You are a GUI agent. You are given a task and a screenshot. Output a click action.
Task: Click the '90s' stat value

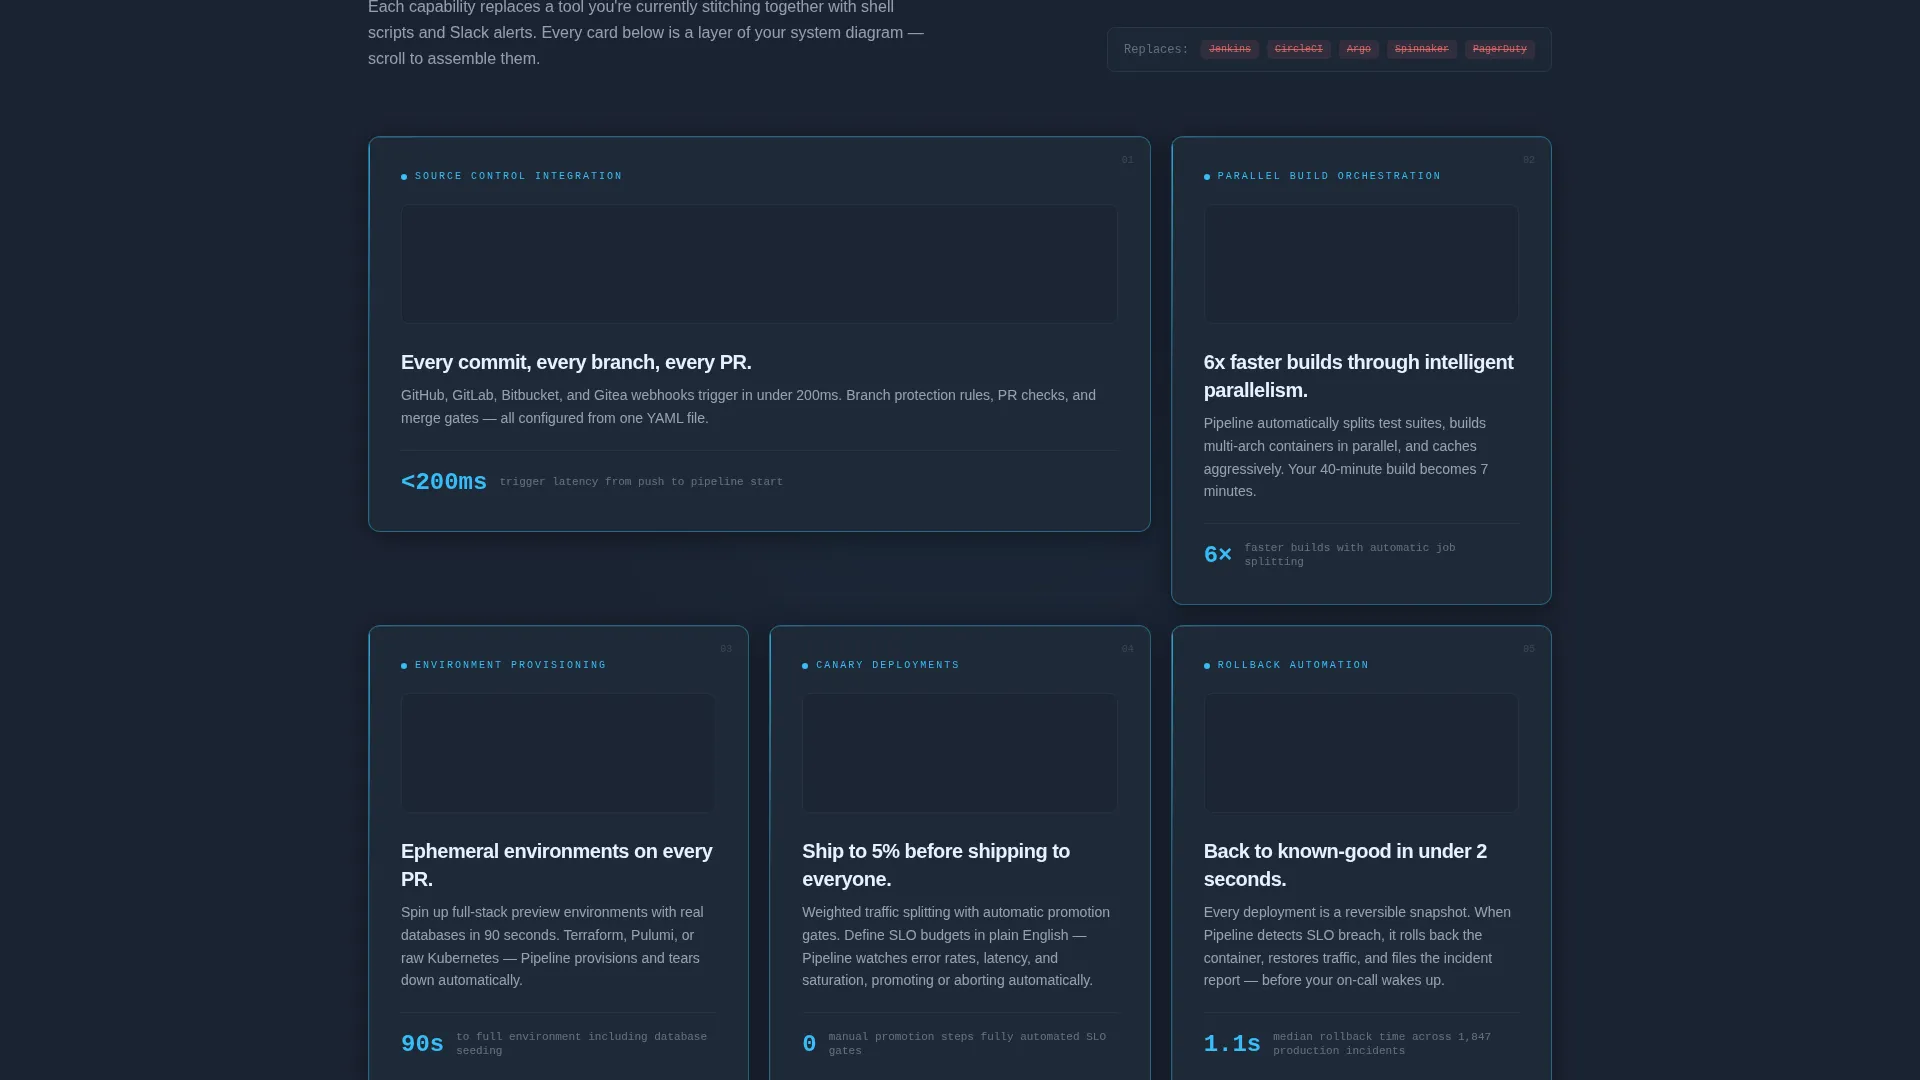pos(422,1044)
